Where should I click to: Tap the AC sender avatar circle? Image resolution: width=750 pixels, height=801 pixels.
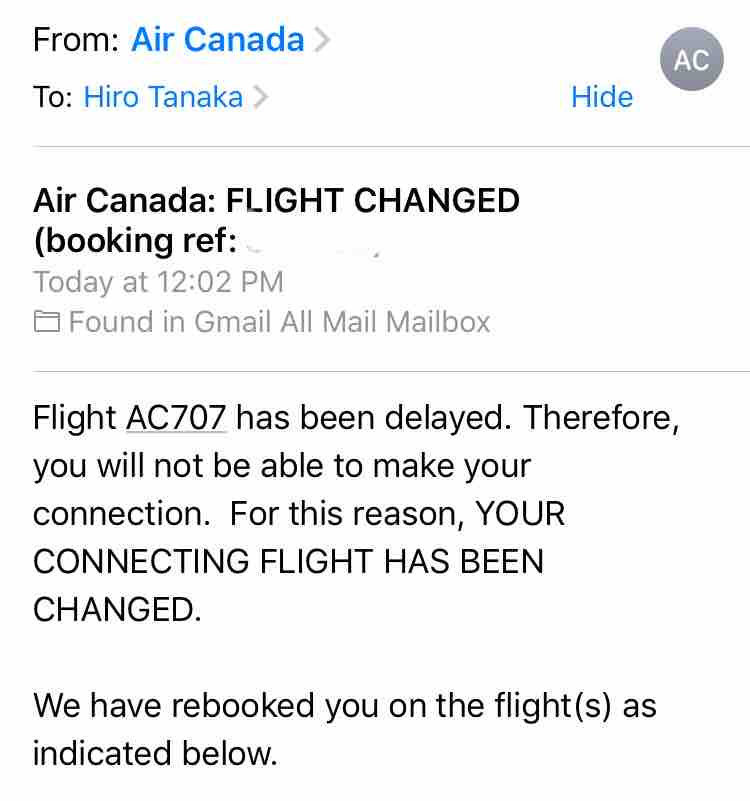tap(691, 59)
